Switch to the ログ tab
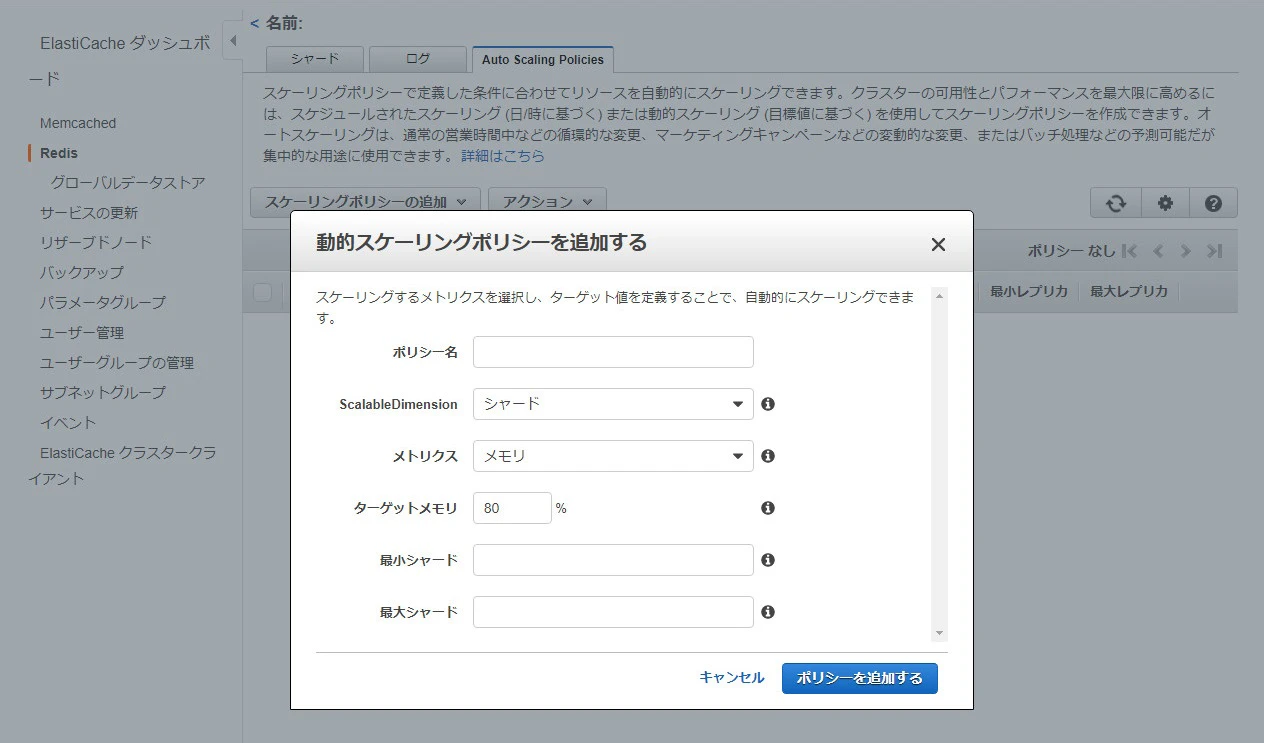The height and width of the screenshot is (743, 1264). click(418, 59)
